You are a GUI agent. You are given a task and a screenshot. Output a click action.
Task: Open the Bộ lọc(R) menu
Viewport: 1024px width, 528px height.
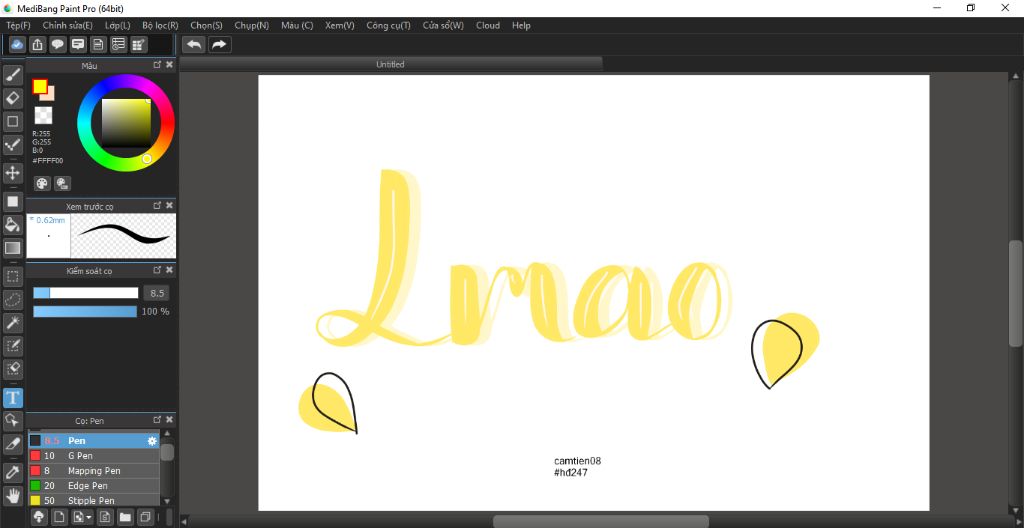coord(160,25)
